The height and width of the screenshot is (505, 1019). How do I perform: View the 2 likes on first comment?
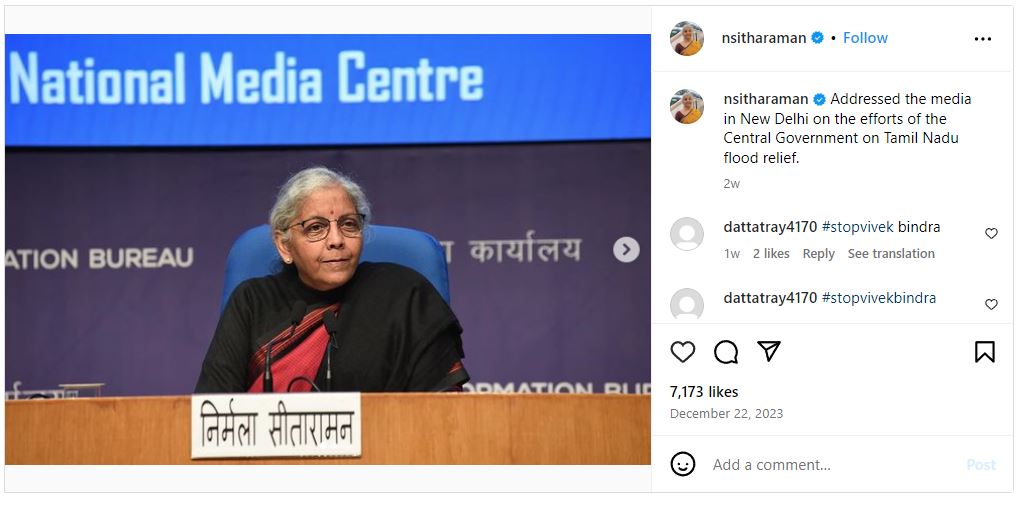771,253
